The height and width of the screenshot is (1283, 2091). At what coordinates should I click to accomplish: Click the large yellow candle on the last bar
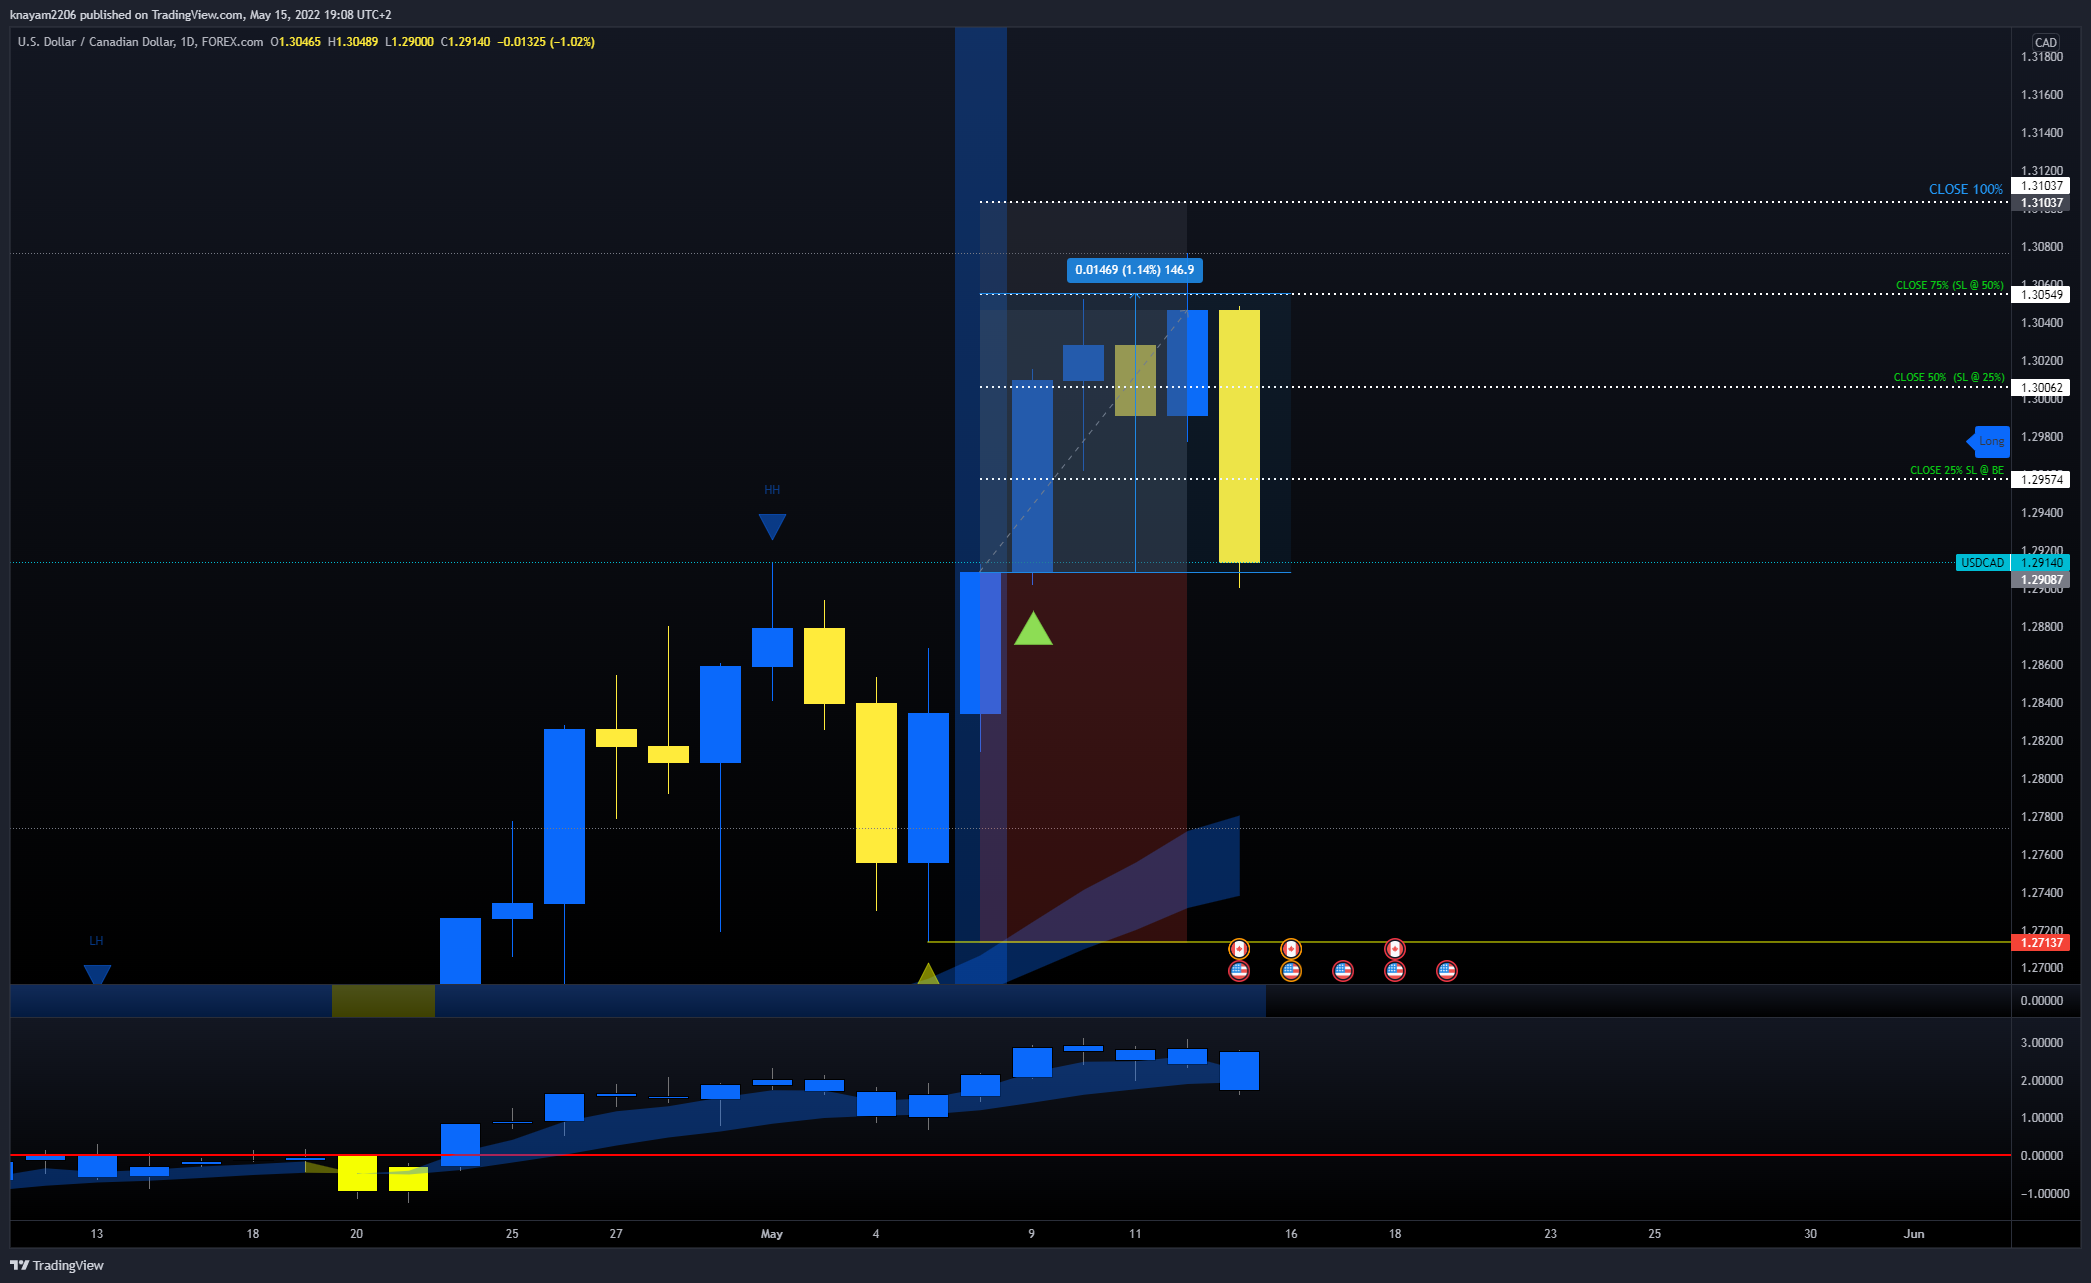pyautogui.click(x=1239, y=436)
